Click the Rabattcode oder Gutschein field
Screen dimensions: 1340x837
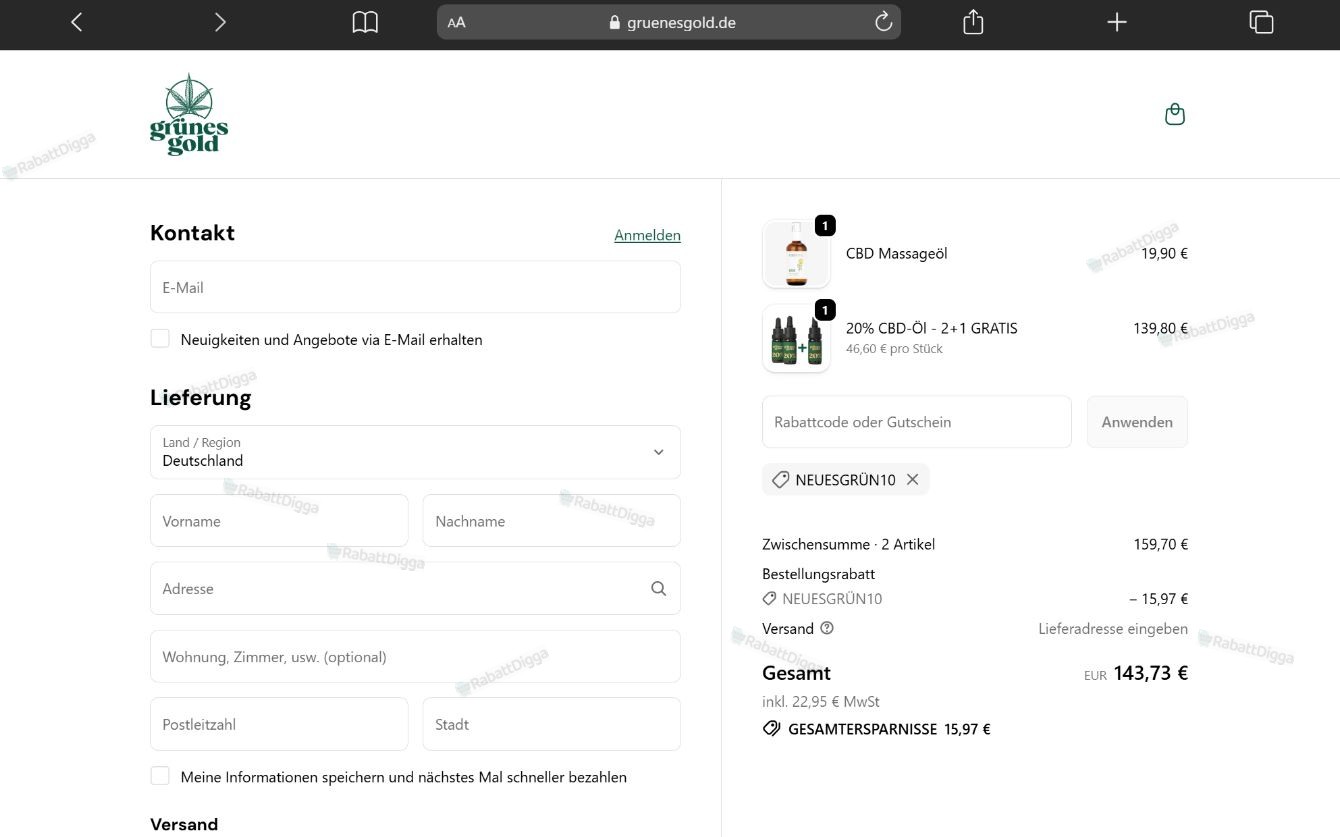point(916,422)
